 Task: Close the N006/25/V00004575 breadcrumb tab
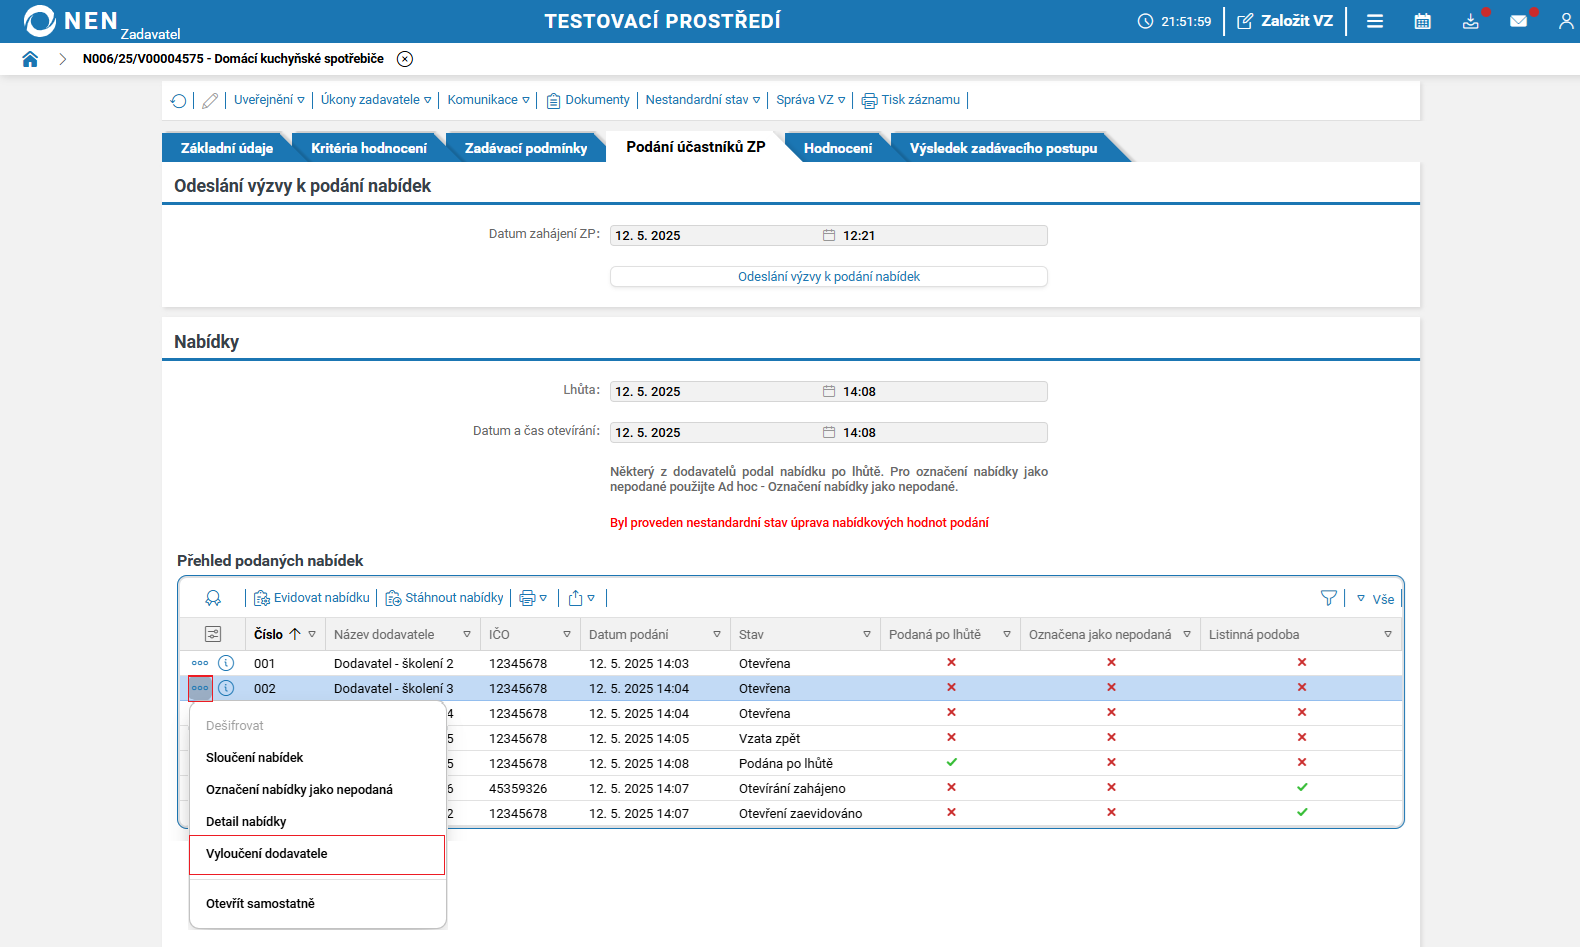(405, 59)
